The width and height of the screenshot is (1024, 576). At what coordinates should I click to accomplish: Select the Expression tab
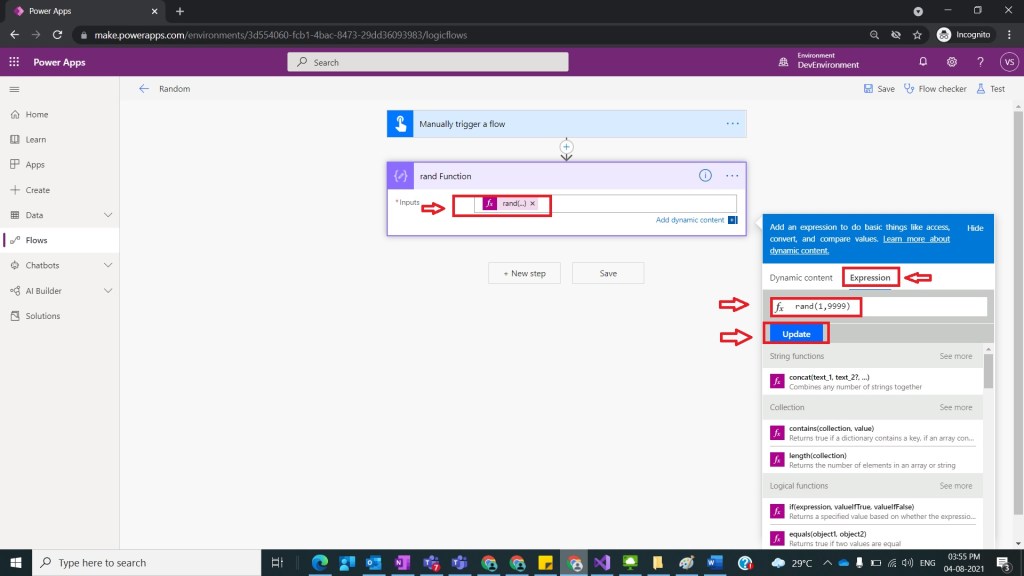[870, 278]
